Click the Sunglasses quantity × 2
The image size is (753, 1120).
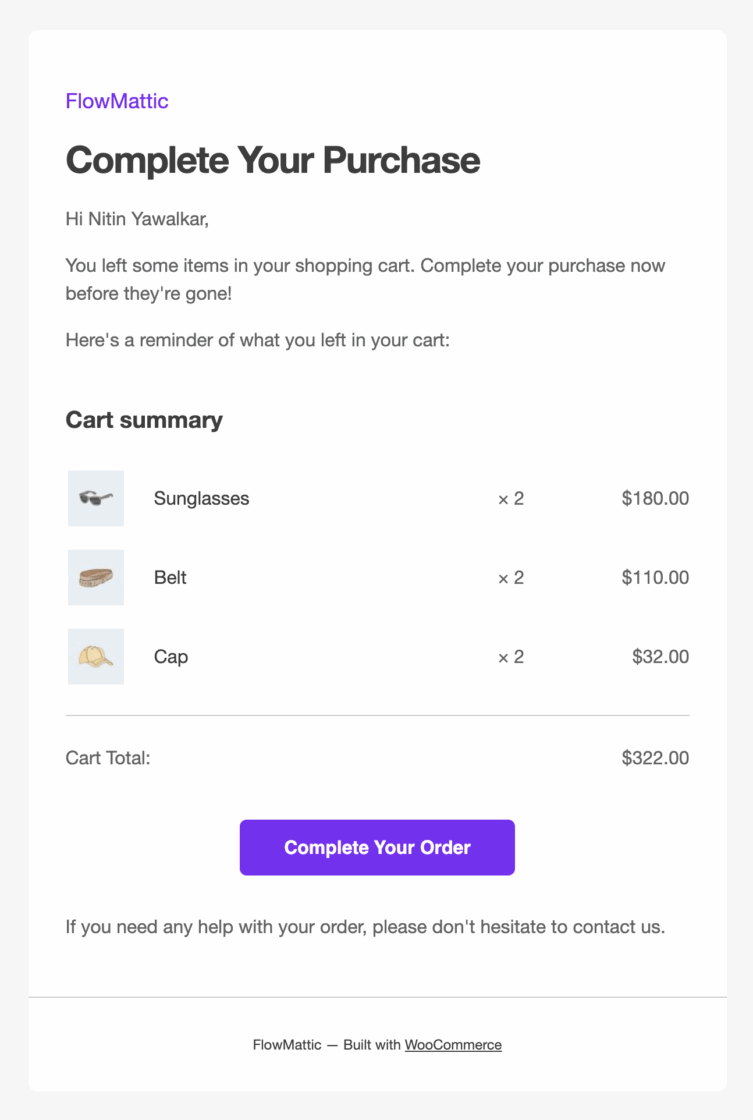tap(511, 498)
